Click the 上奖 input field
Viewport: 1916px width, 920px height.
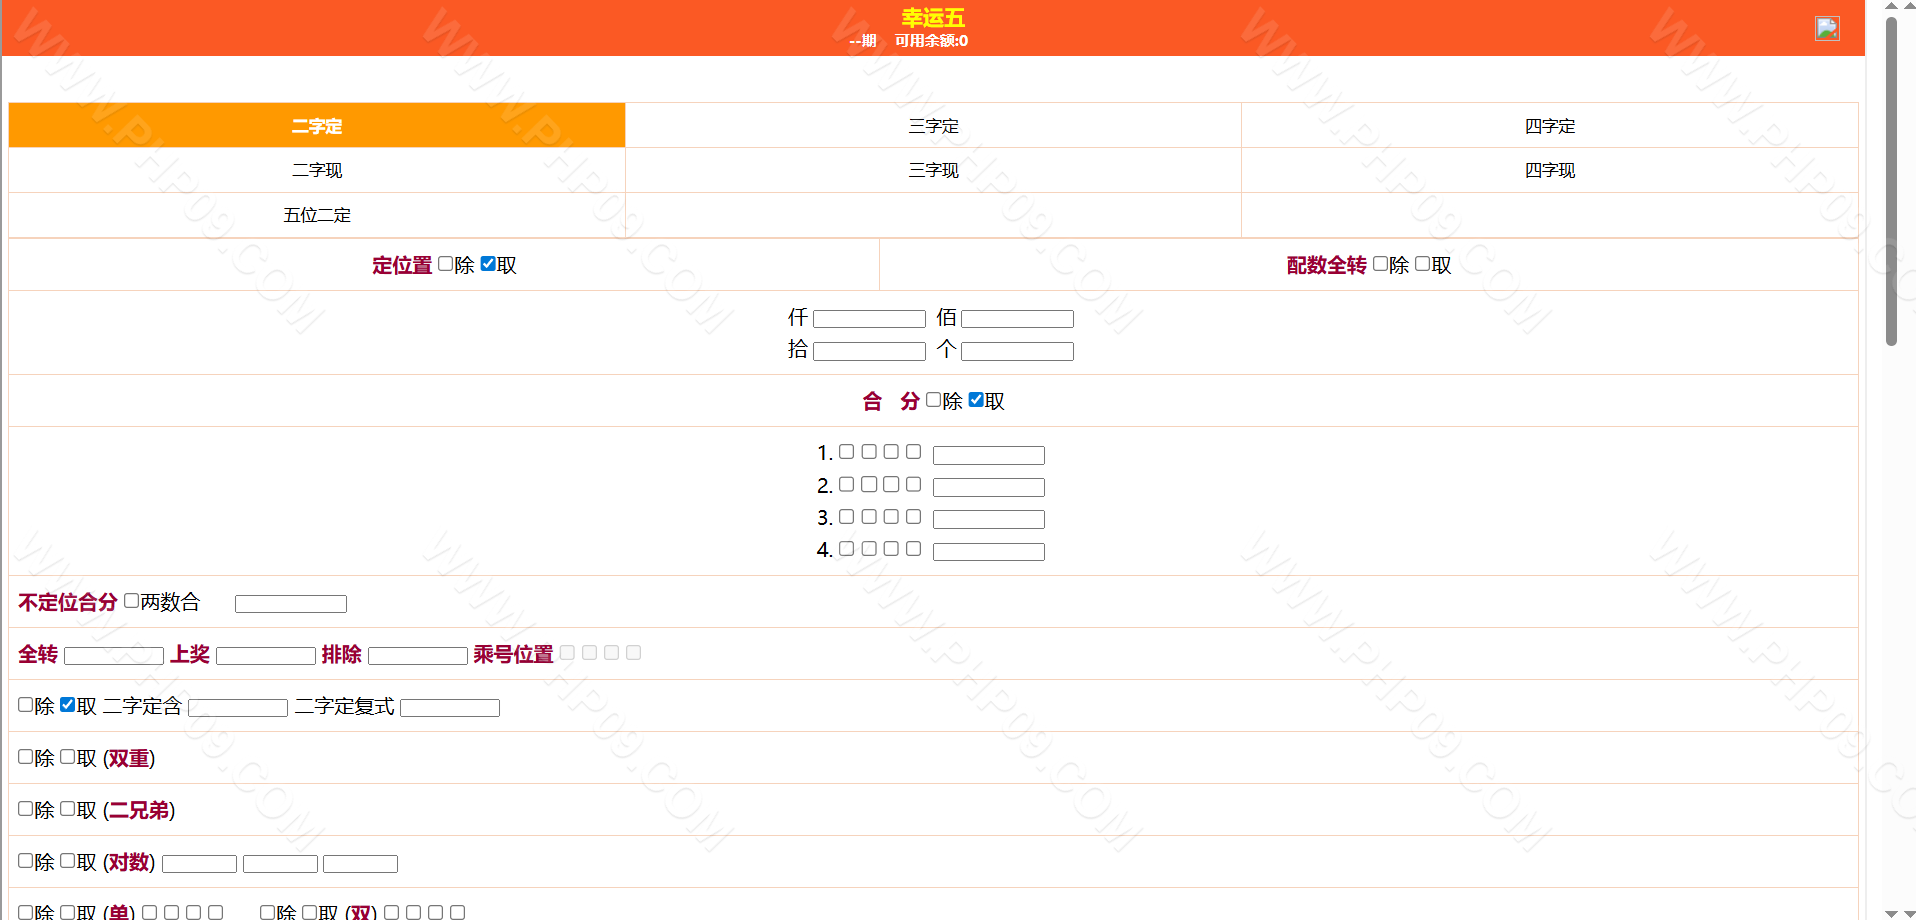point(265,656)
